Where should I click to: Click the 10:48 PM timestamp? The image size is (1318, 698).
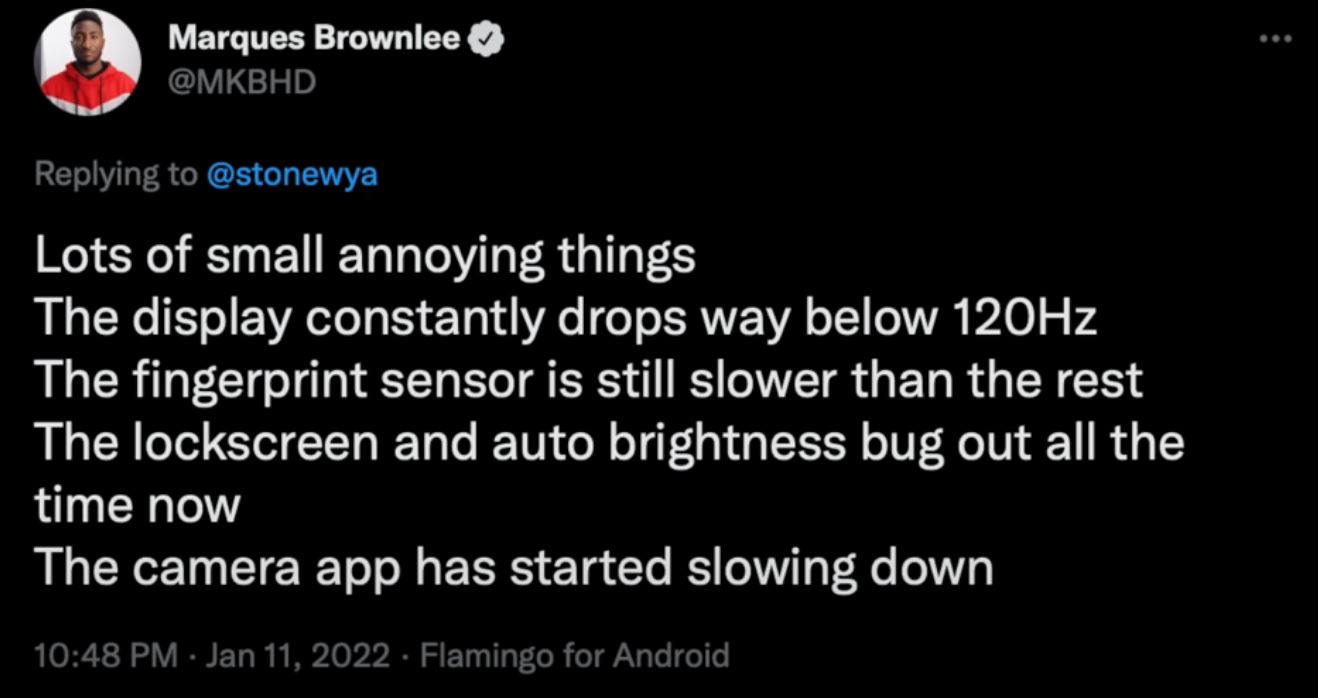(106, 656)
